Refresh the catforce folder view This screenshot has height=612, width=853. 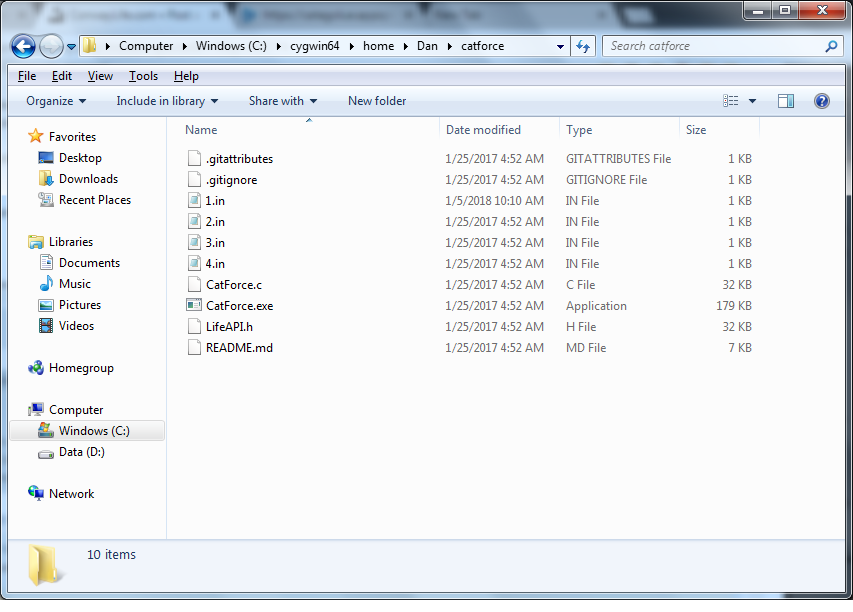(x=583, y=47)
